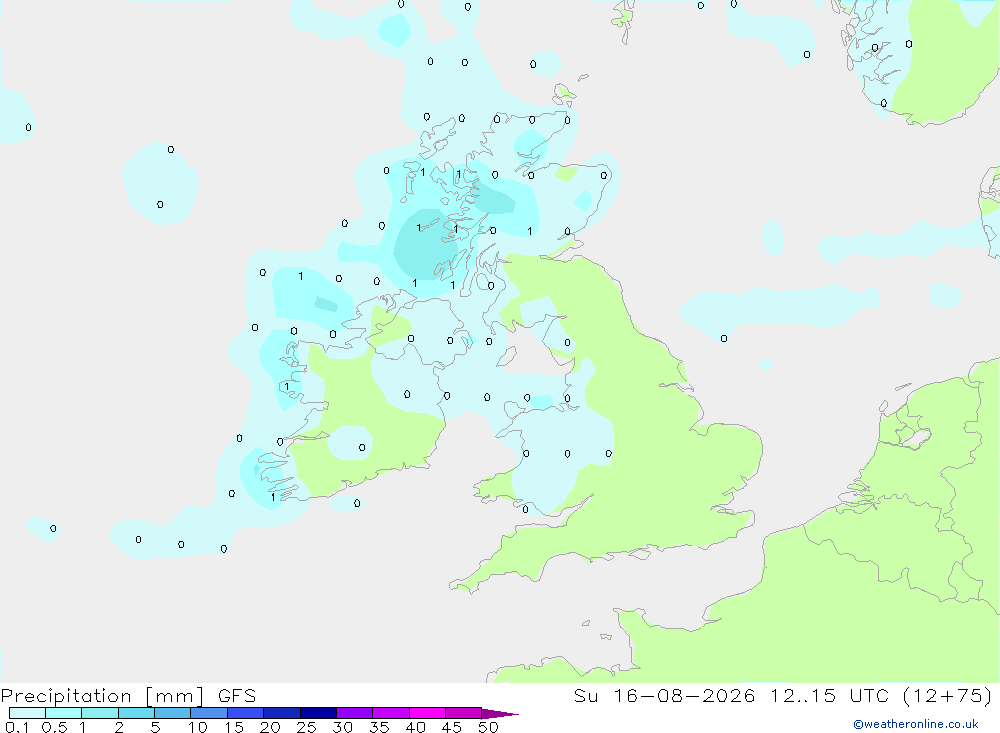This screenshot has height=733, width=1000.
Task: Pick the dark navy 25 mm legend swatch
Action: point(318,713)
